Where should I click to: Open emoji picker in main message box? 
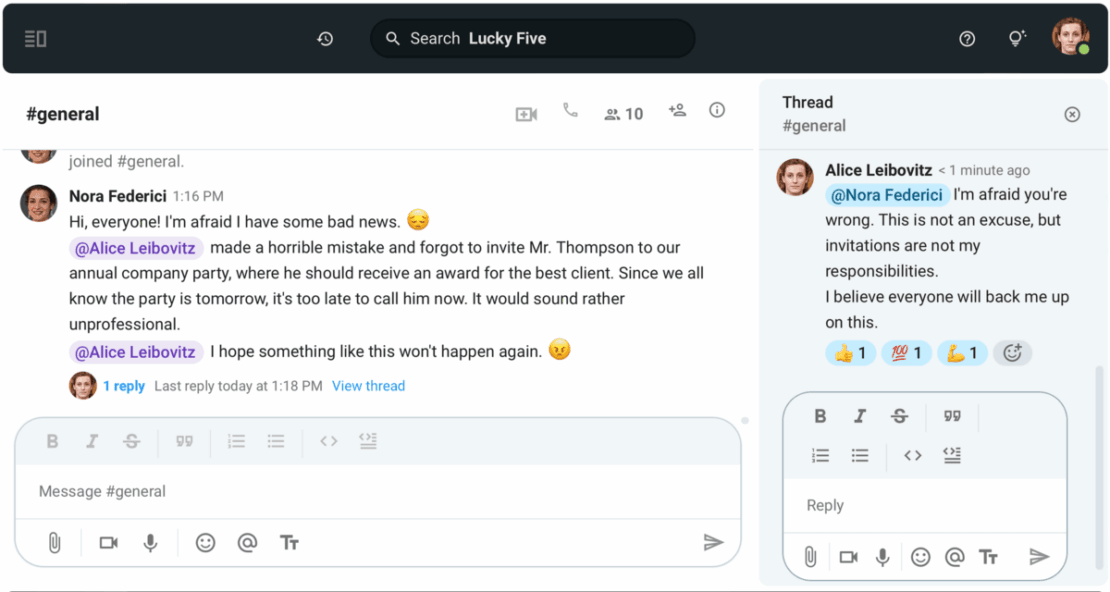[x=205, y=543]
